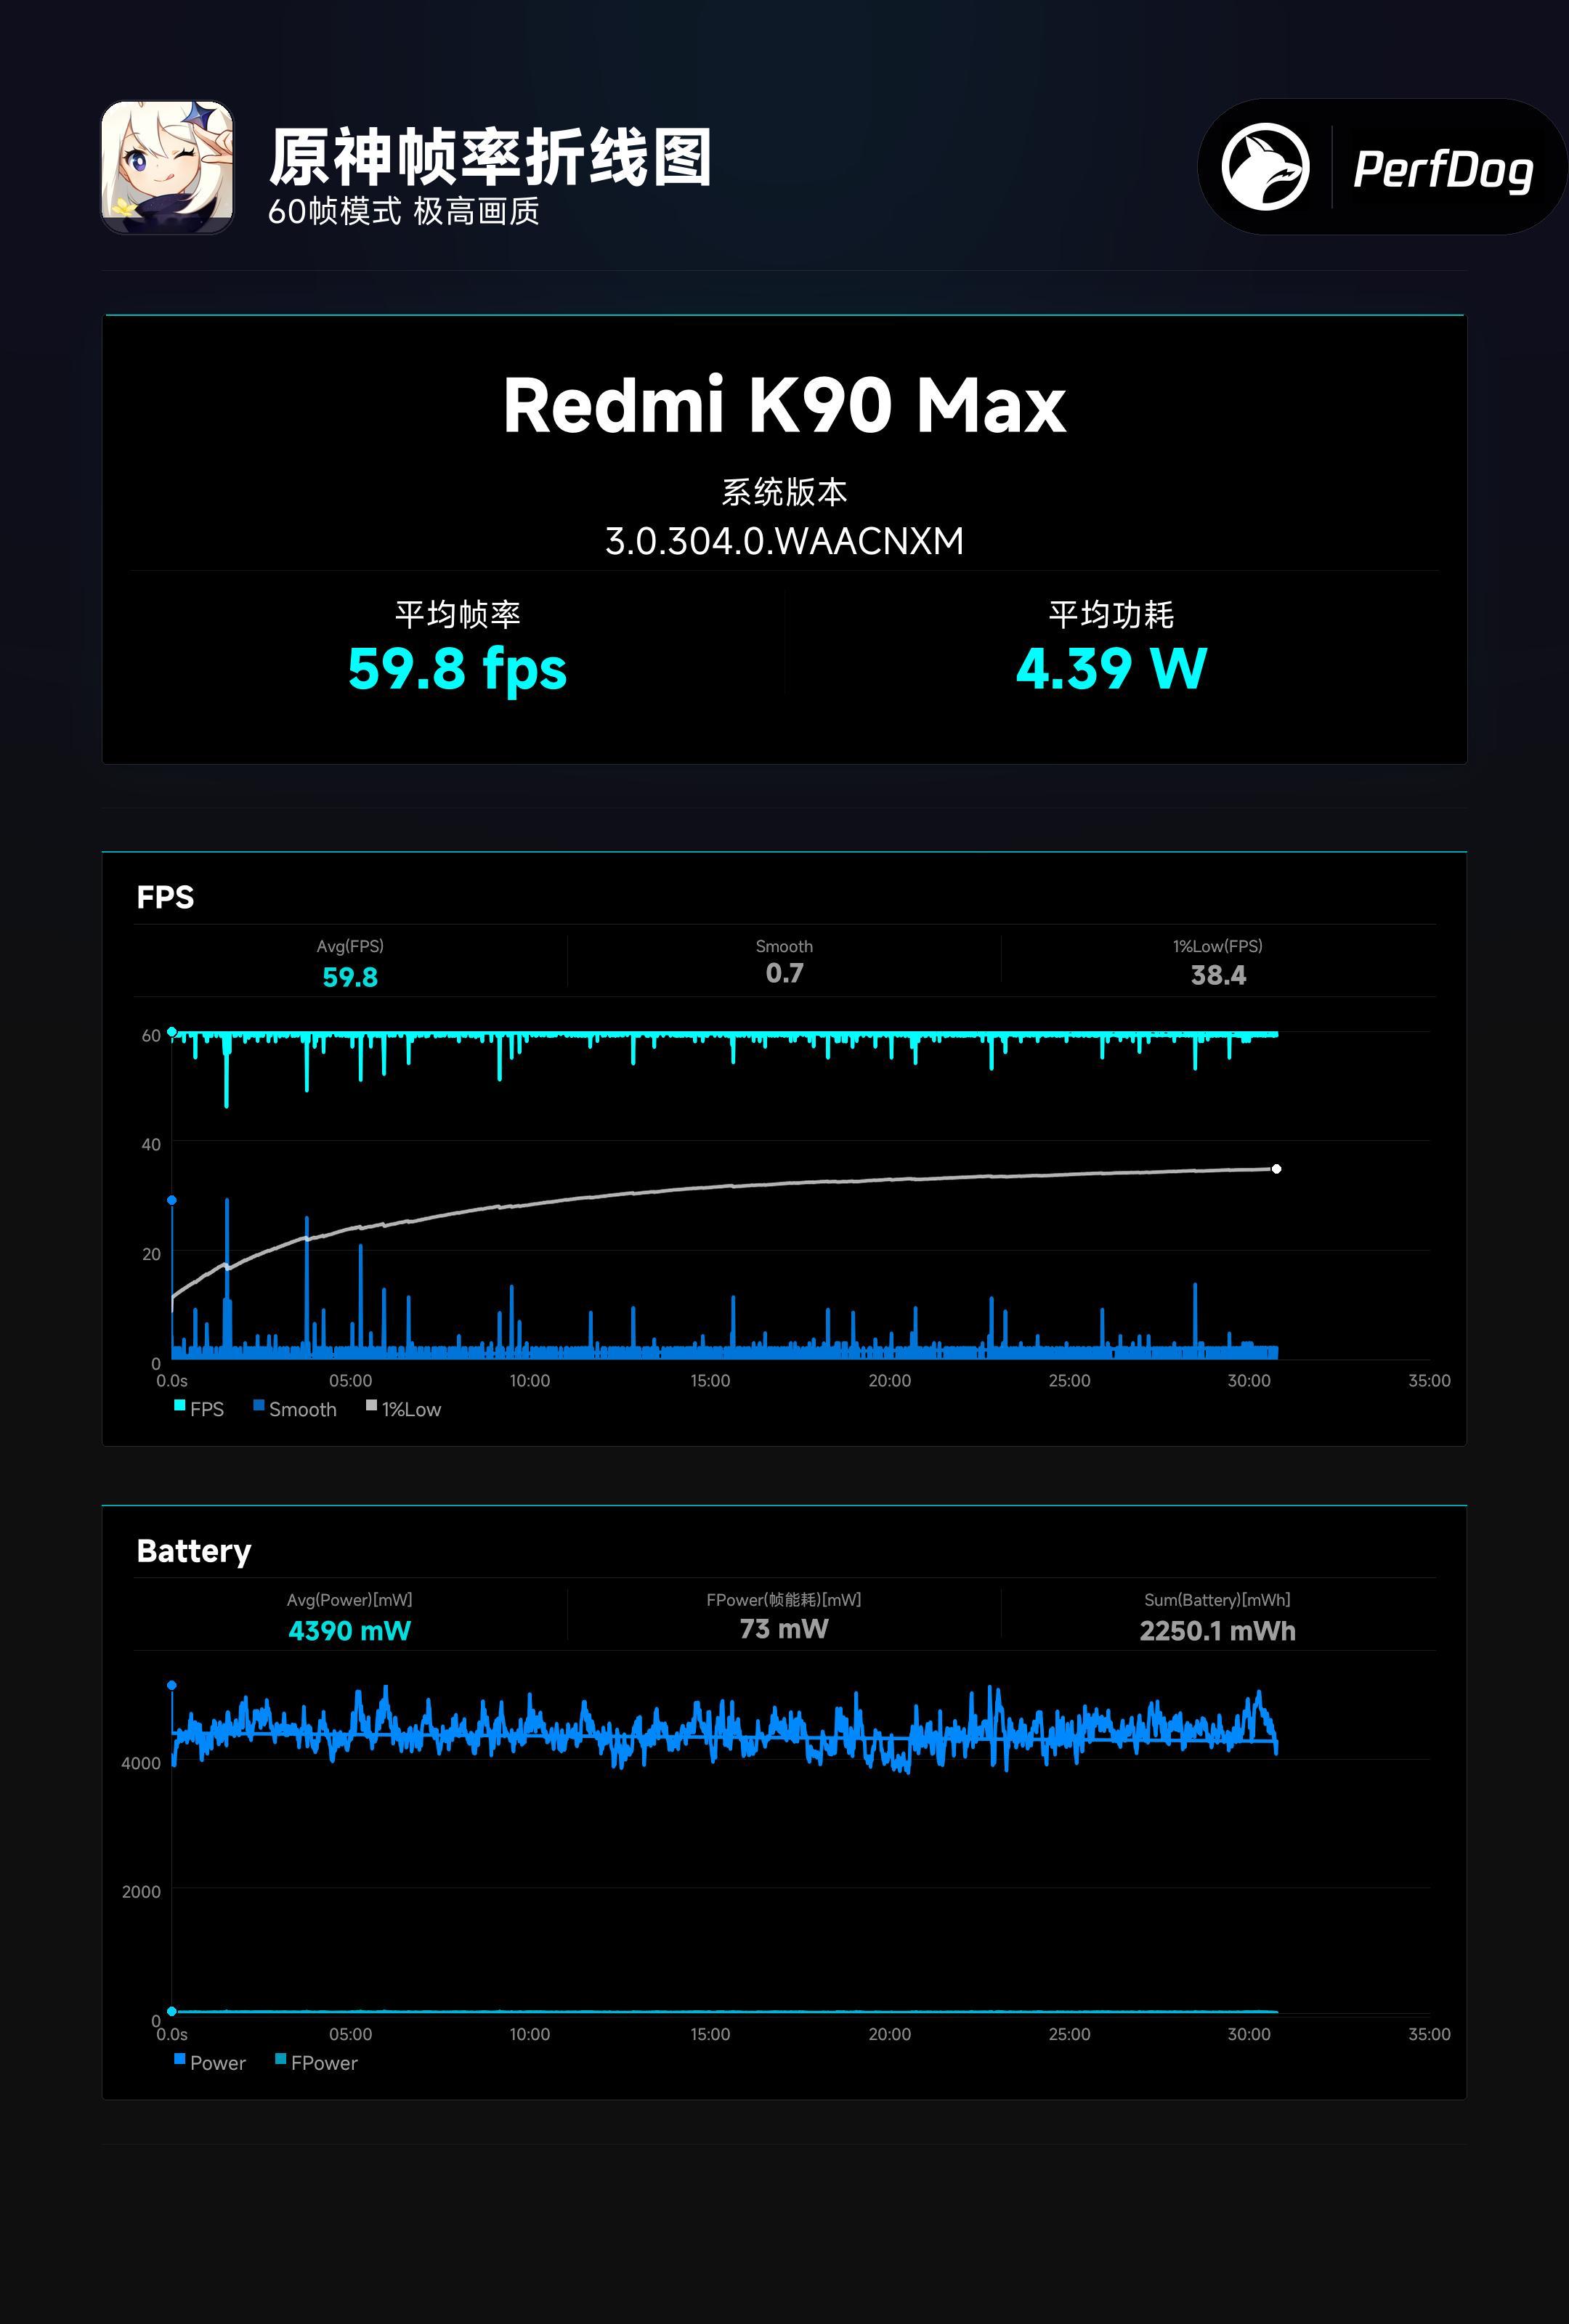Click the Avg(Power) 4390 mW value
This screenshot has width=1569, height=2324.
coord(349,1631)
